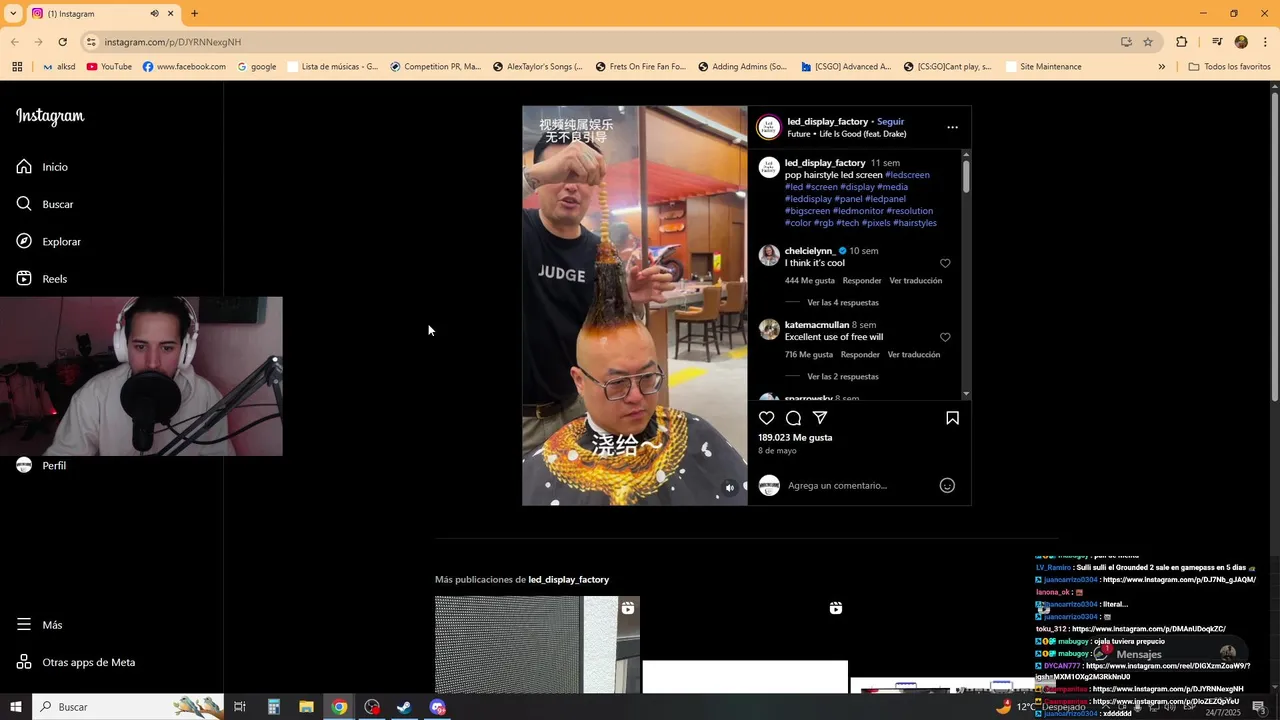Open Chrome profile avatar
This screenshot has width=1280, height=720.
tap(1241, 42)
